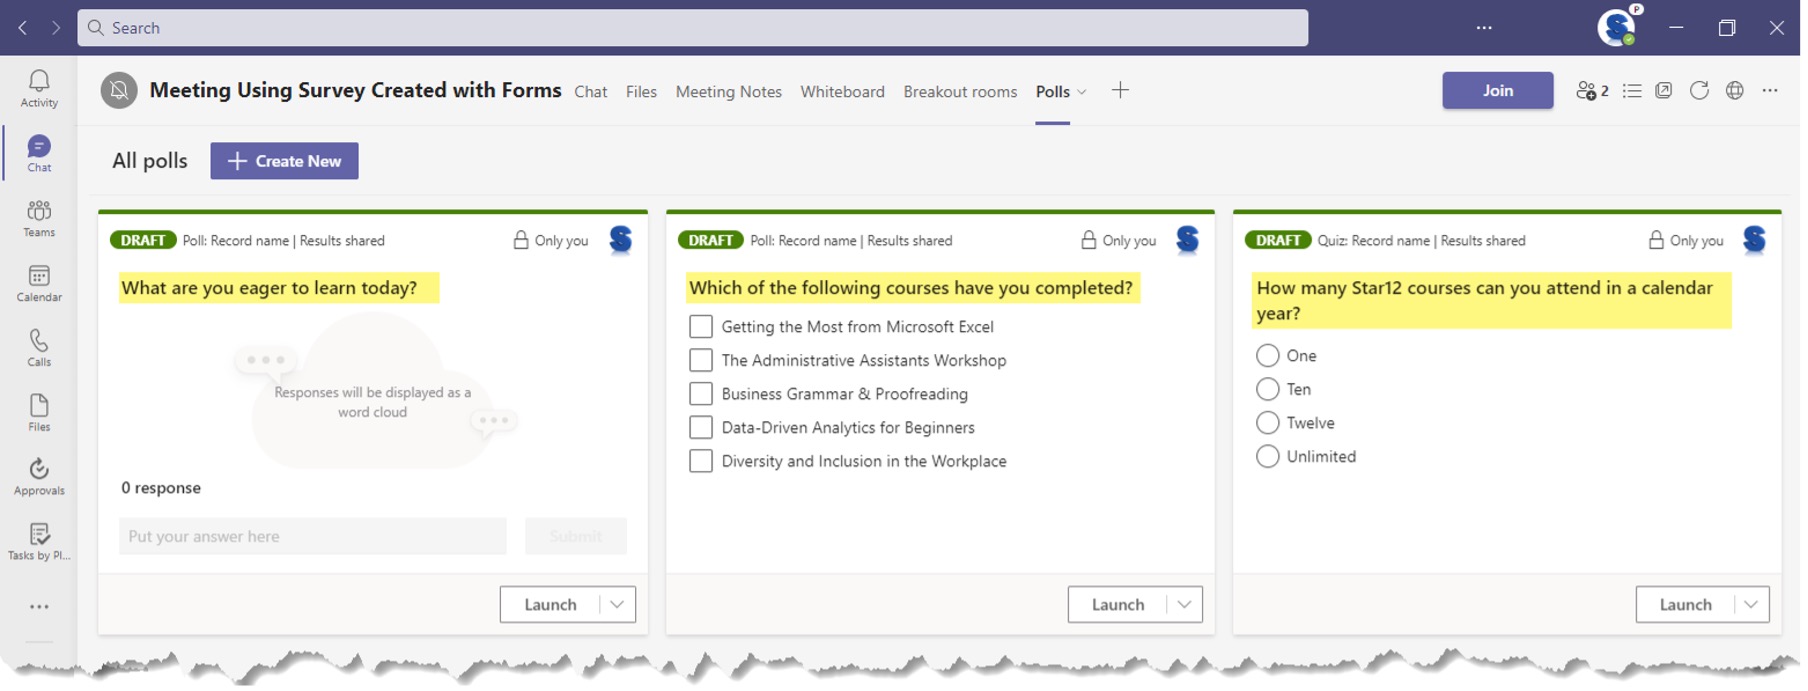Select the Unlimited radio option
This screenshot has height=691, width=1808.
[x=1267, y=457]
